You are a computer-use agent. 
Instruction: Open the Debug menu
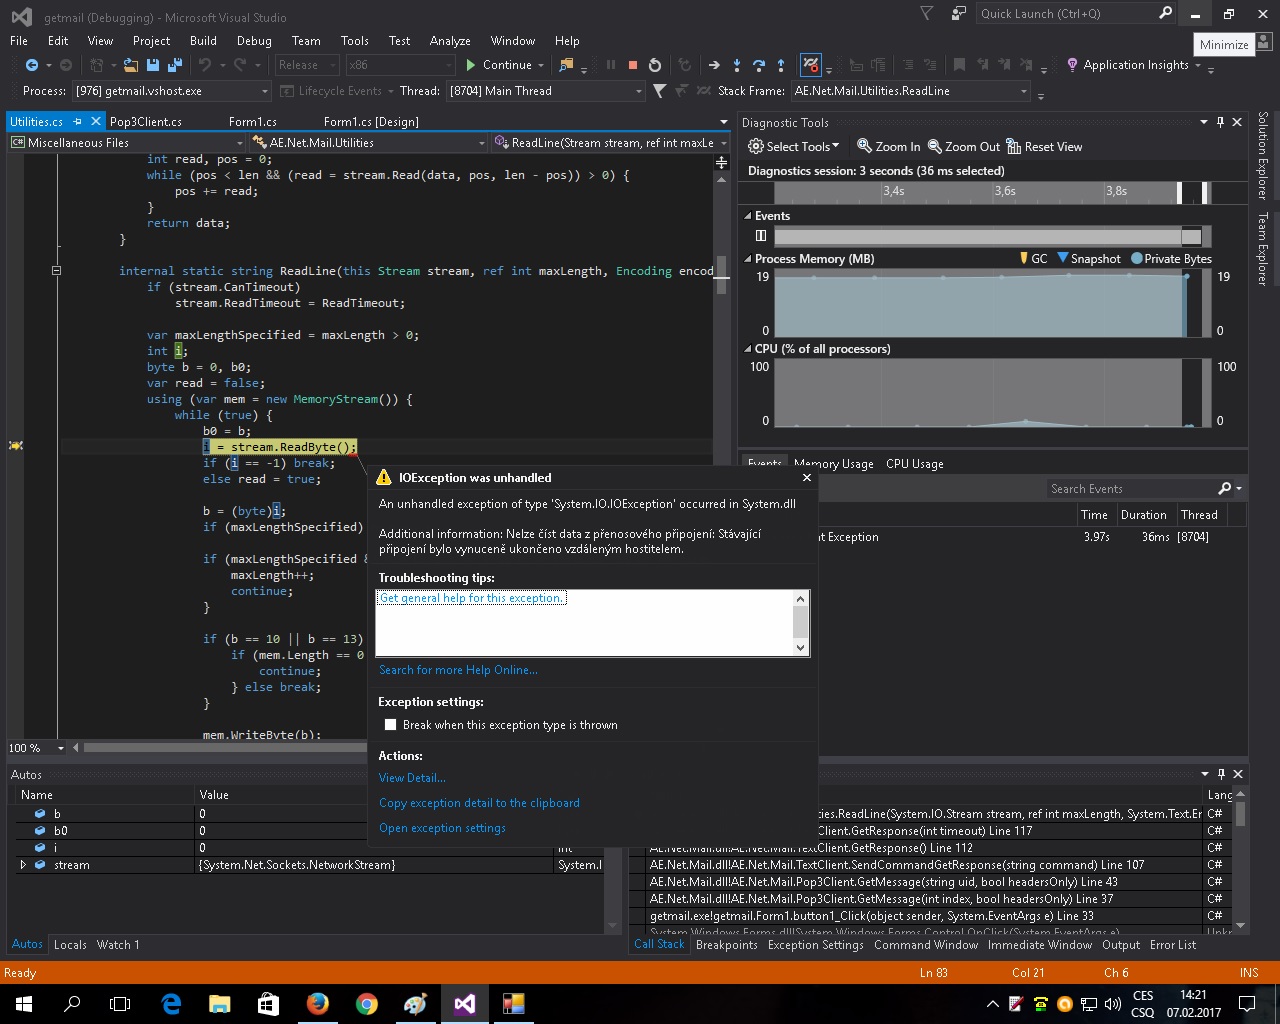(x=254, y=41)
